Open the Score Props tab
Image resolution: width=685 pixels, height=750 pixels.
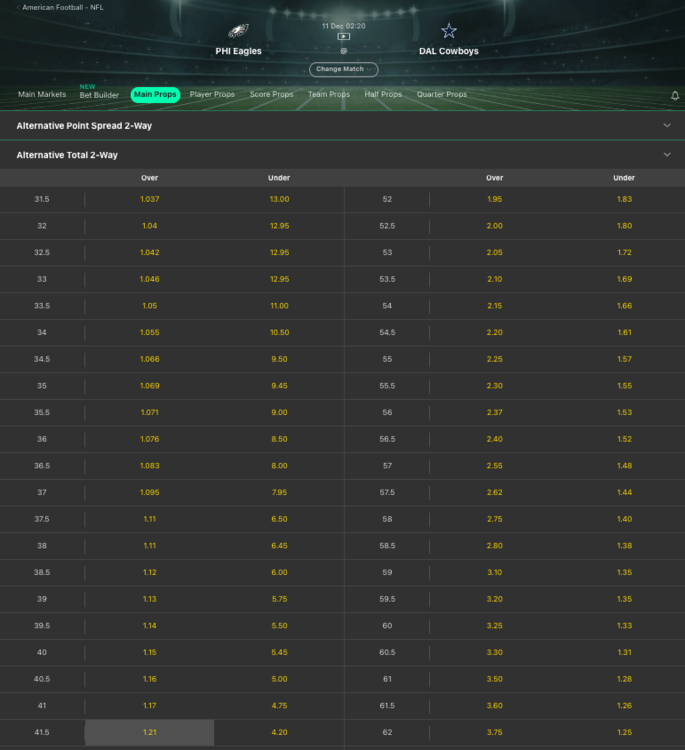[271, 95]
